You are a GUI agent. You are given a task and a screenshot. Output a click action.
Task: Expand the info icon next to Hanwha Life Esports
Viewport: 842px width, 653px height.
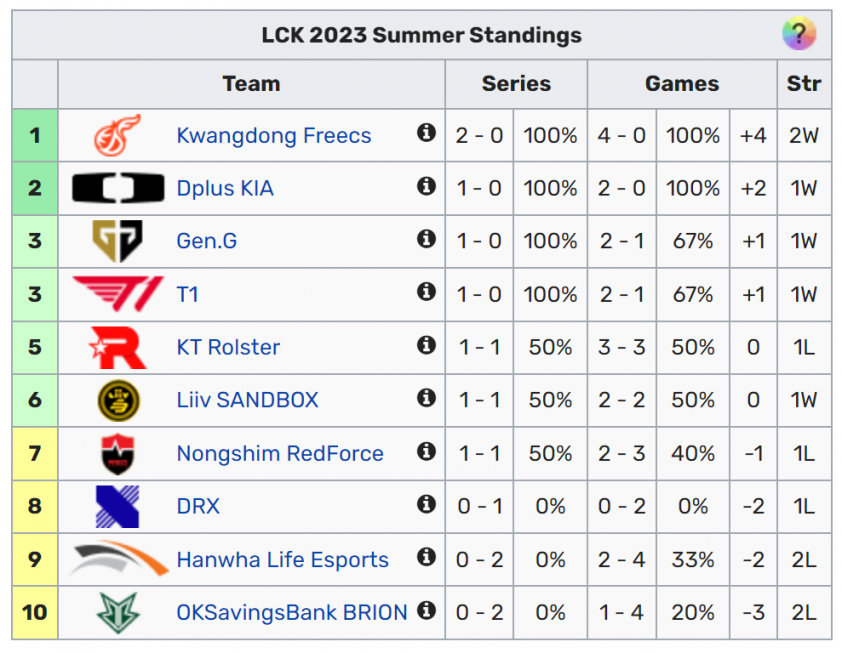click(x=427, y=559)
